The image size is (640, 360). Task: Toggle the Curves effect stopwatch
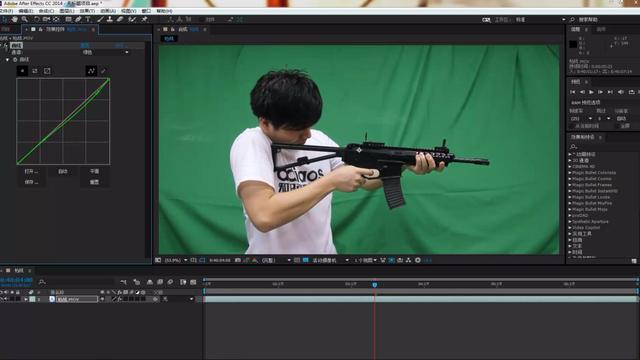(15, 60)
